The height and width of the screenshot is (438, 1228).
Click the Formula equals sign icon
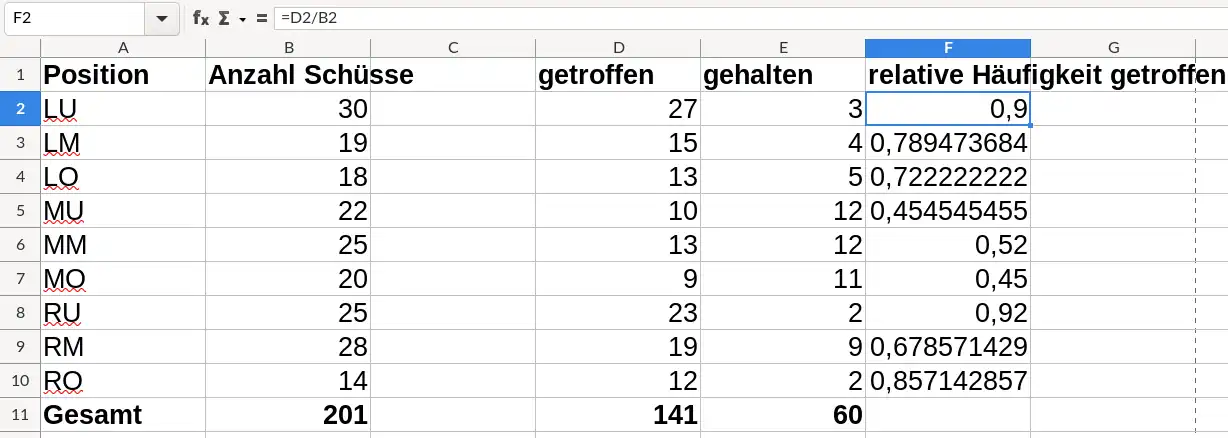coord(261,18)
